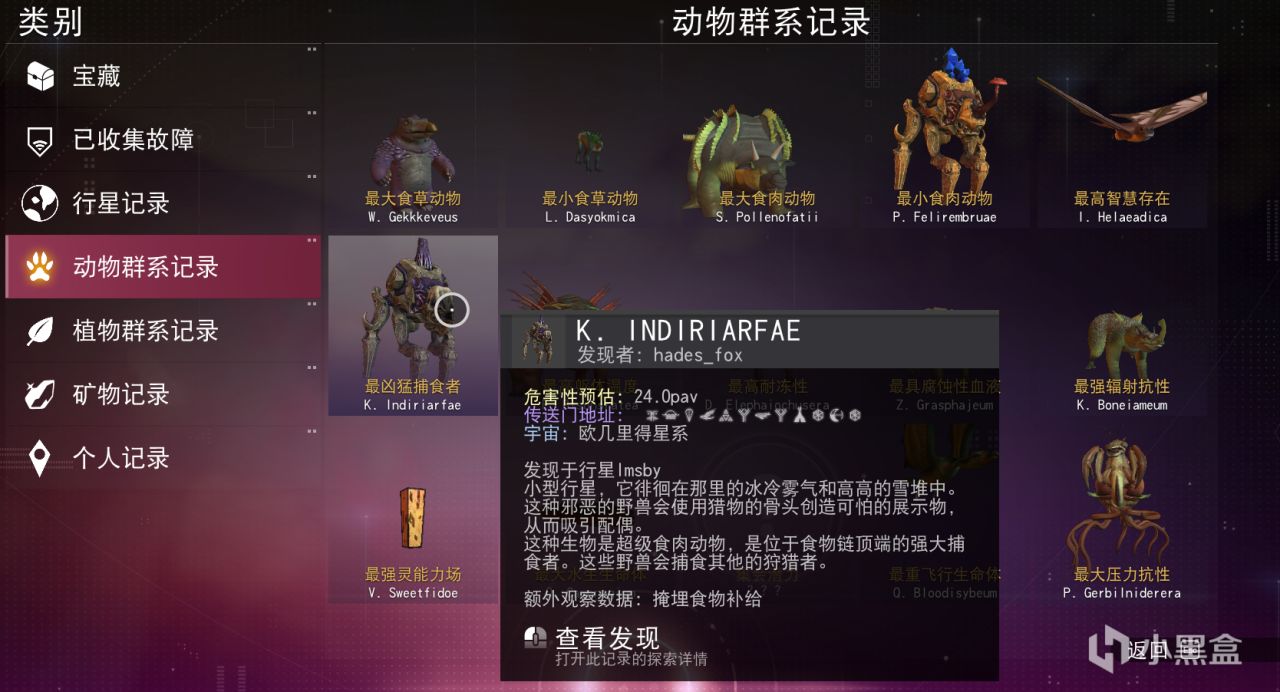Click the signal shield icon beside 已收集故障
Viewport: 1280px width, 692px height.
tap(40, 140)
